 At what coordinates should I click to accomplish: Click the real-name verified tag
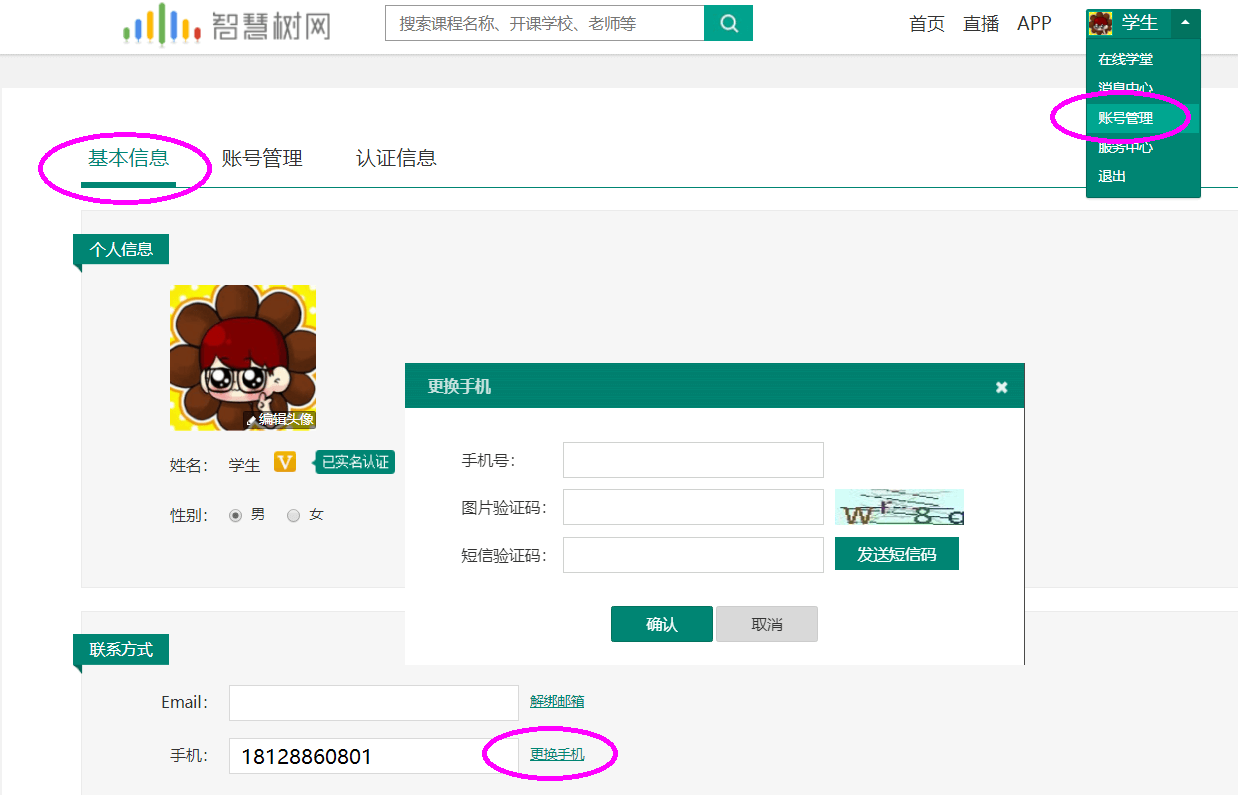(355, 462)
